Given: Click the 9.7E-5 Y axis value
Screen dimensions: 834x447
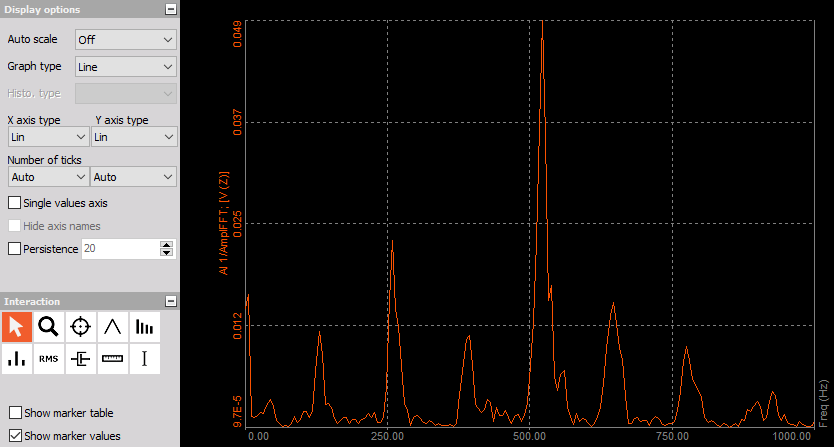Looking at the screenshot, I should pyautogui.click(x=237, y=411).
